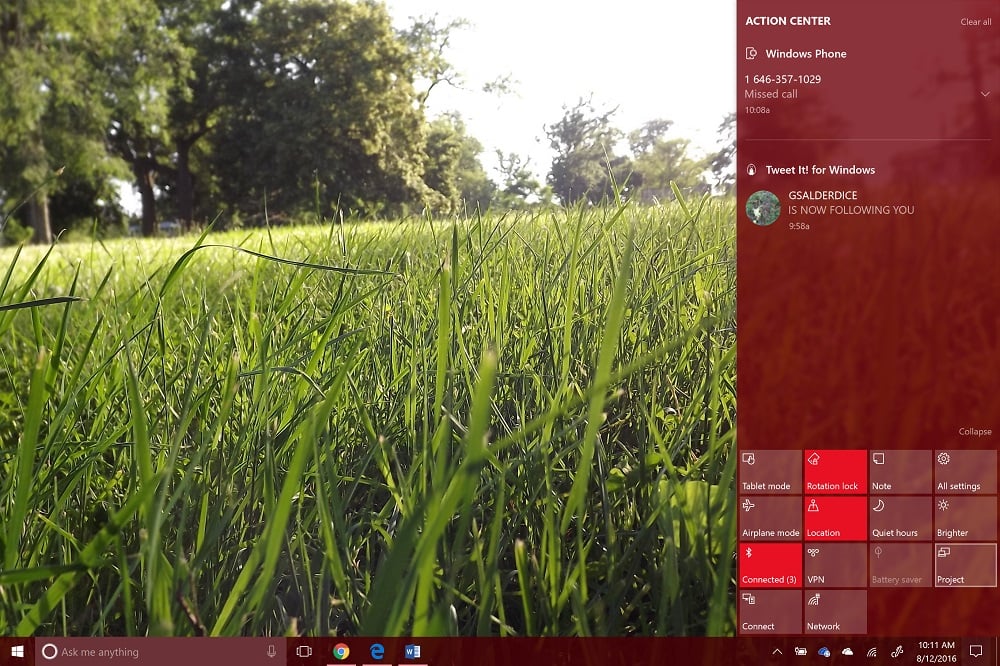Enable Battery saver mode

click(899, 564)
